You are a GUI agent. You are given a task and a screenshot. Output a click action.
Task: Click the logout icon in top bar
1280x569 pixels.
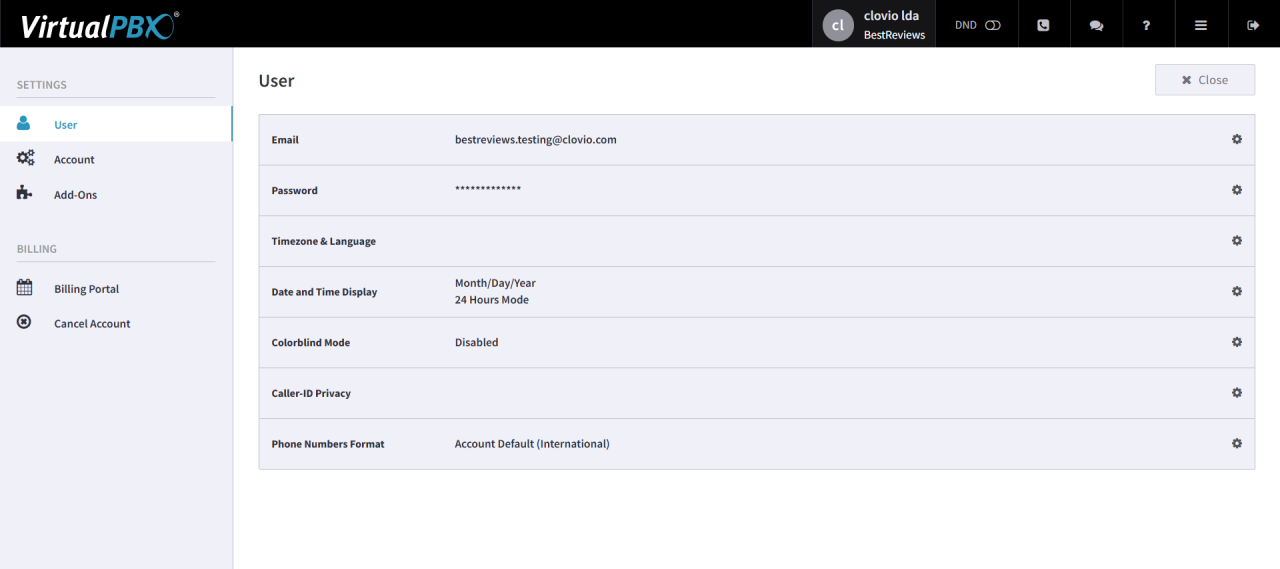[x=1253, y=25]
